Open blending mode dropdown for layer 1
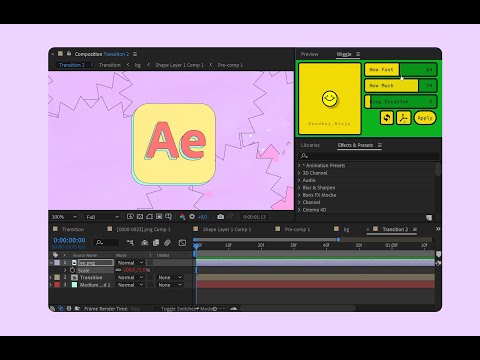The height and width of the screenshot is (360, 480). 130,263
